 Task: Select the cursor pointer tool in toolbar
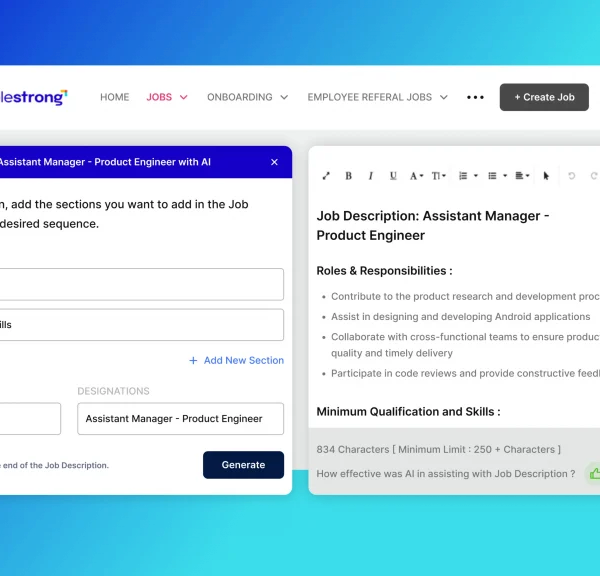(546, 176)
